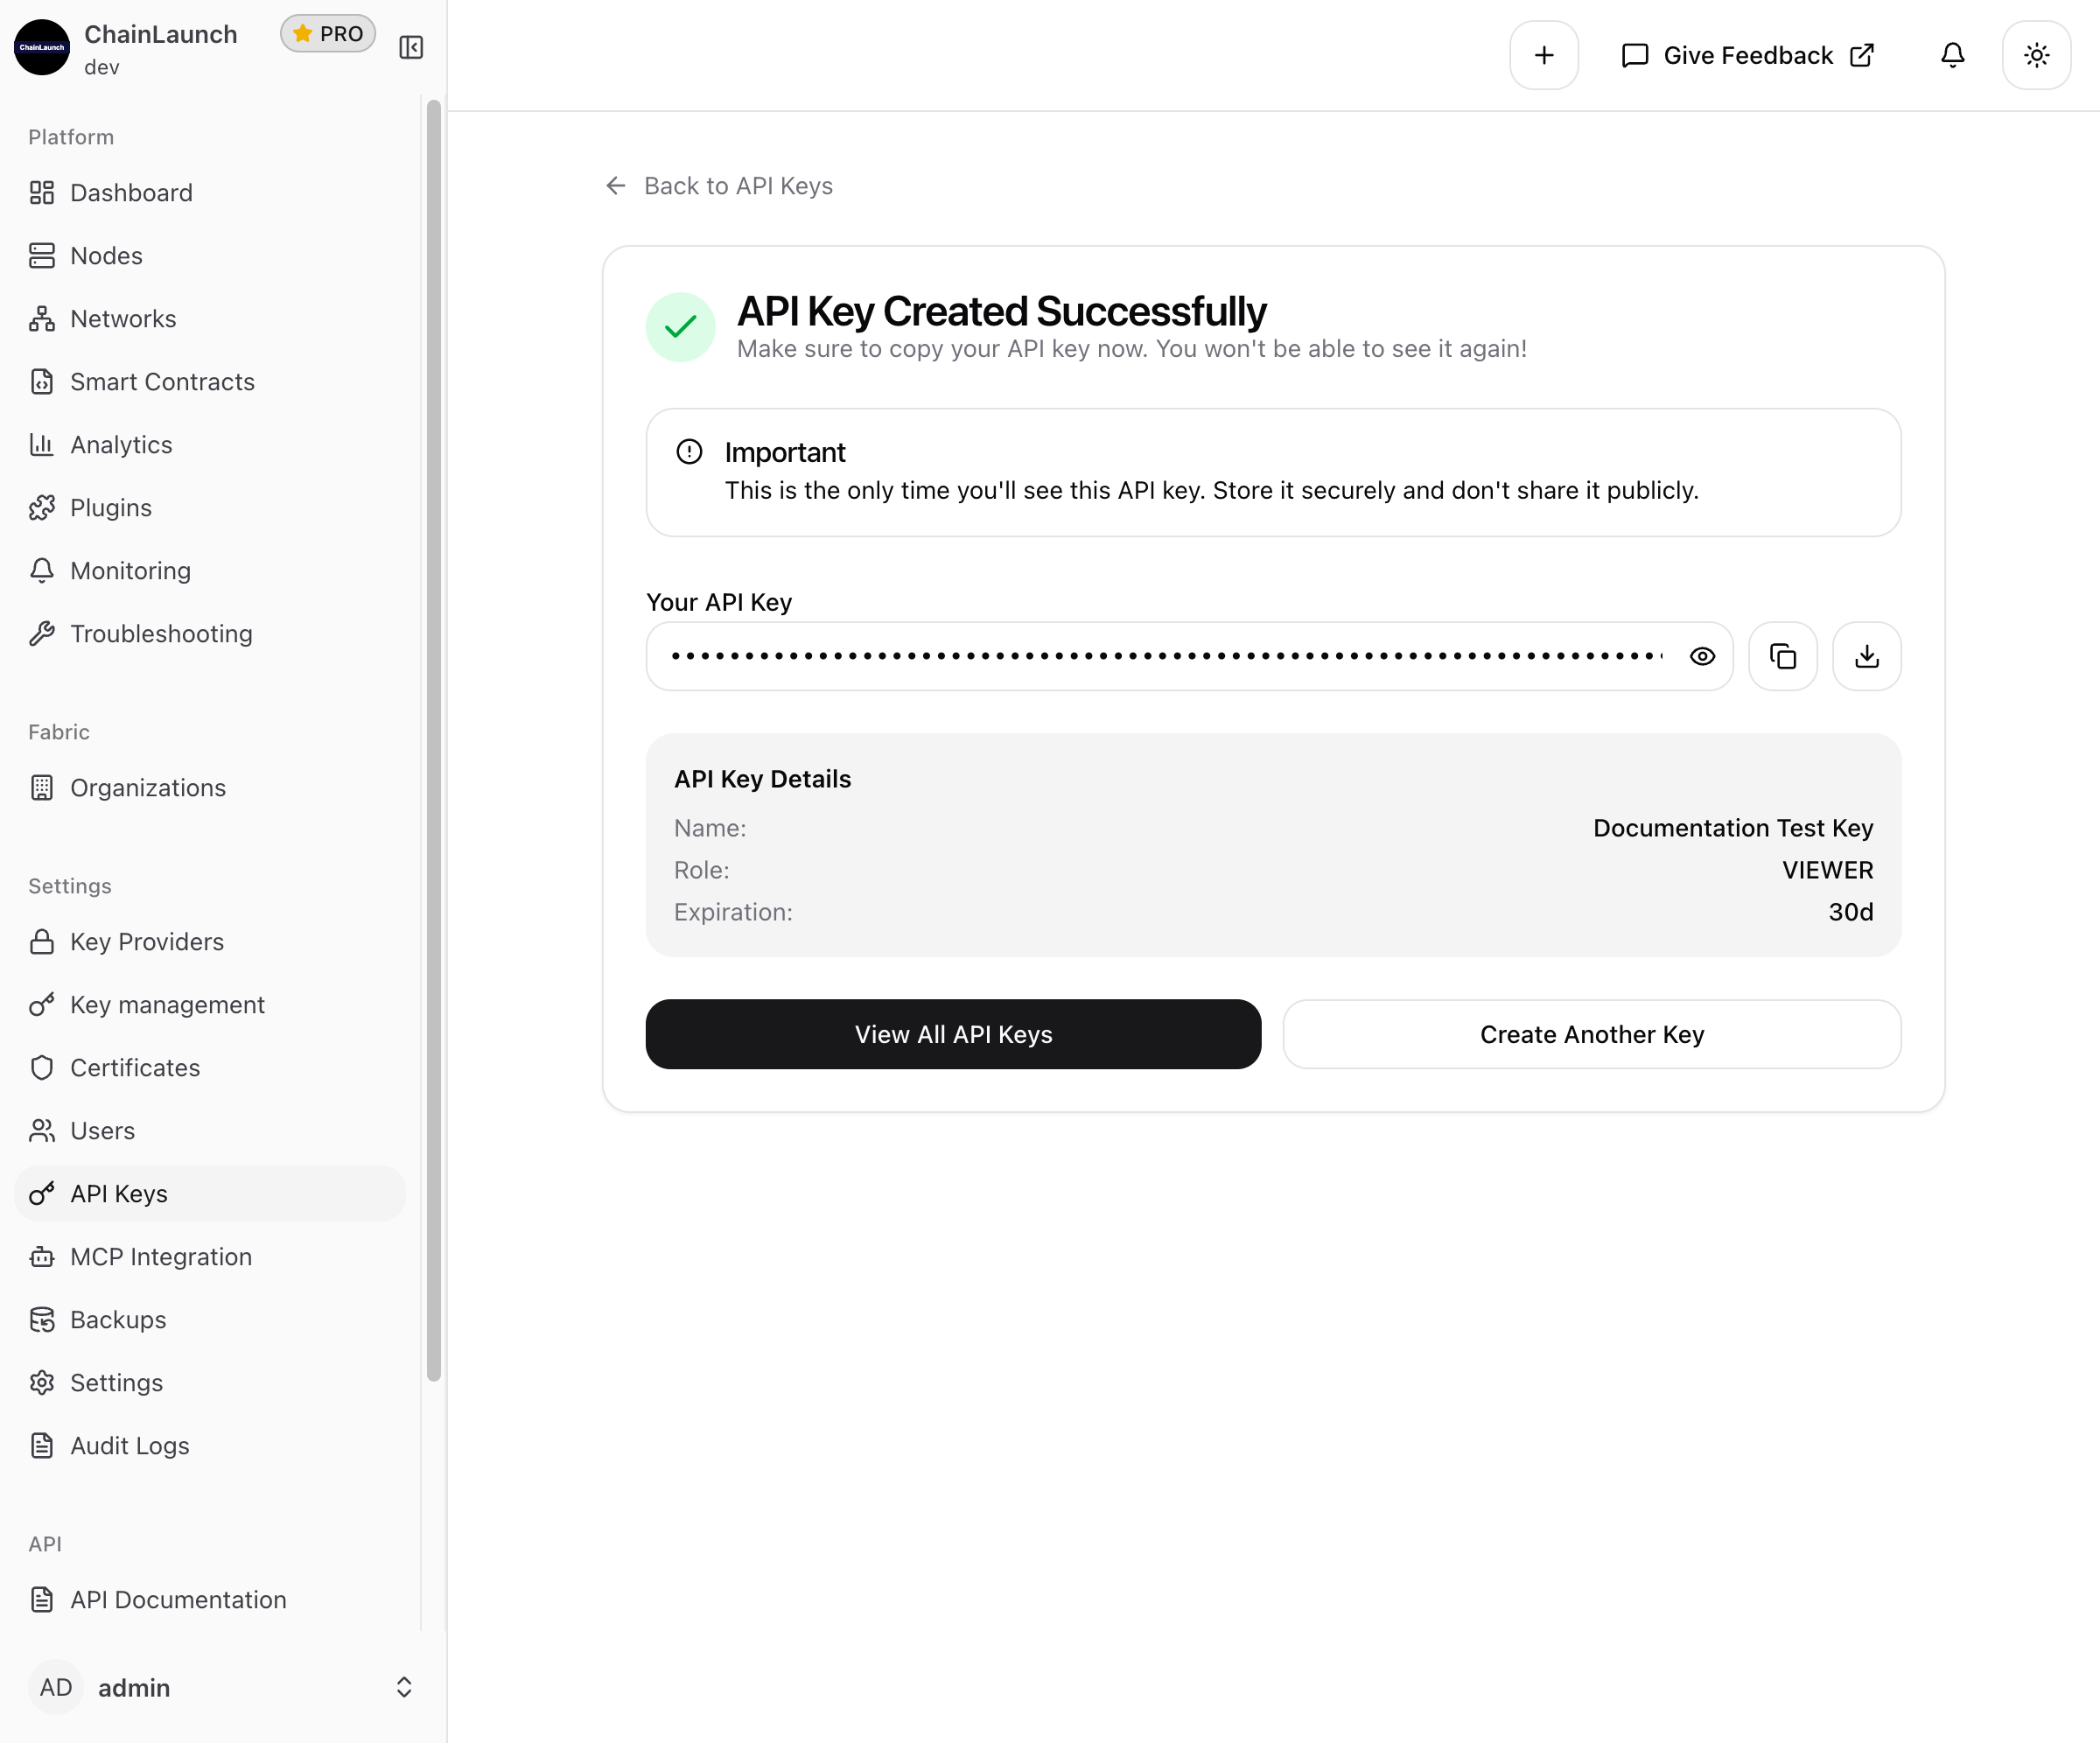
Task: Toggle light/dark theme mode
Action: (2037, 55)
